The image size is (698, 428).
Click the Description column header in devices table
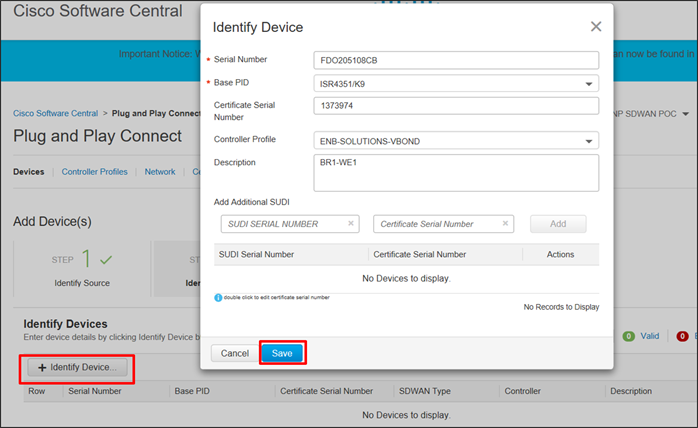tap(631, 391)
